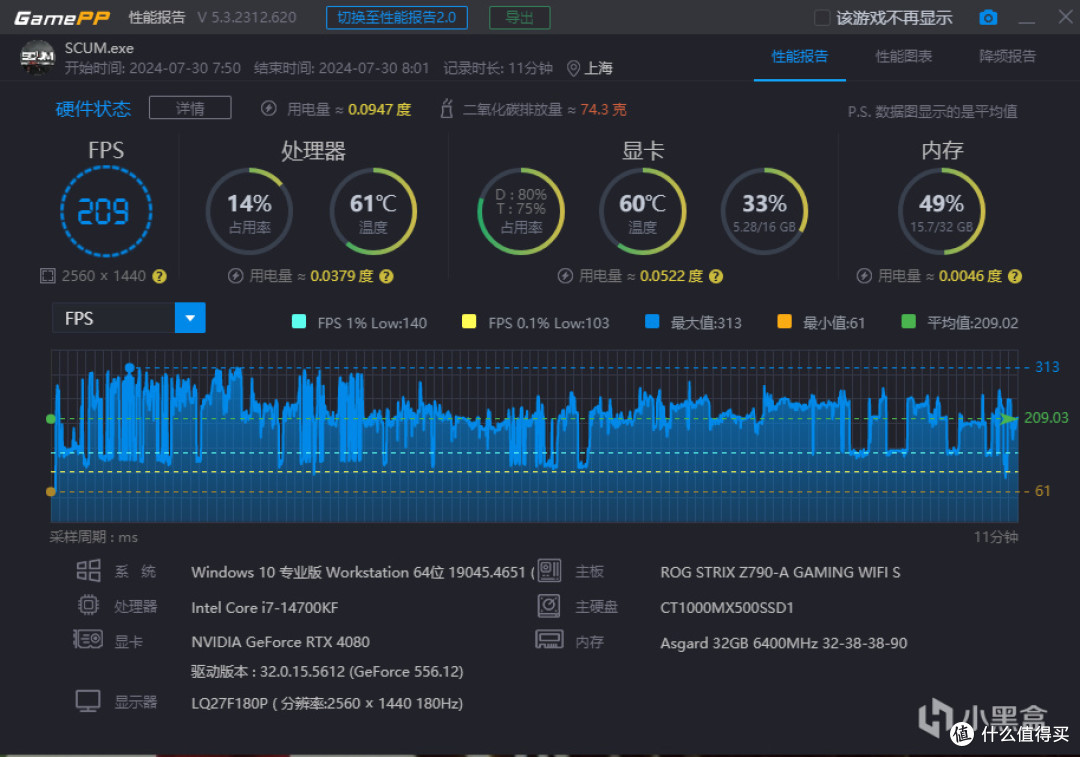Viewport: 1080px width, 757px height.
Task: Click the LQ27F180P monitor text
Action: [327, 703]
